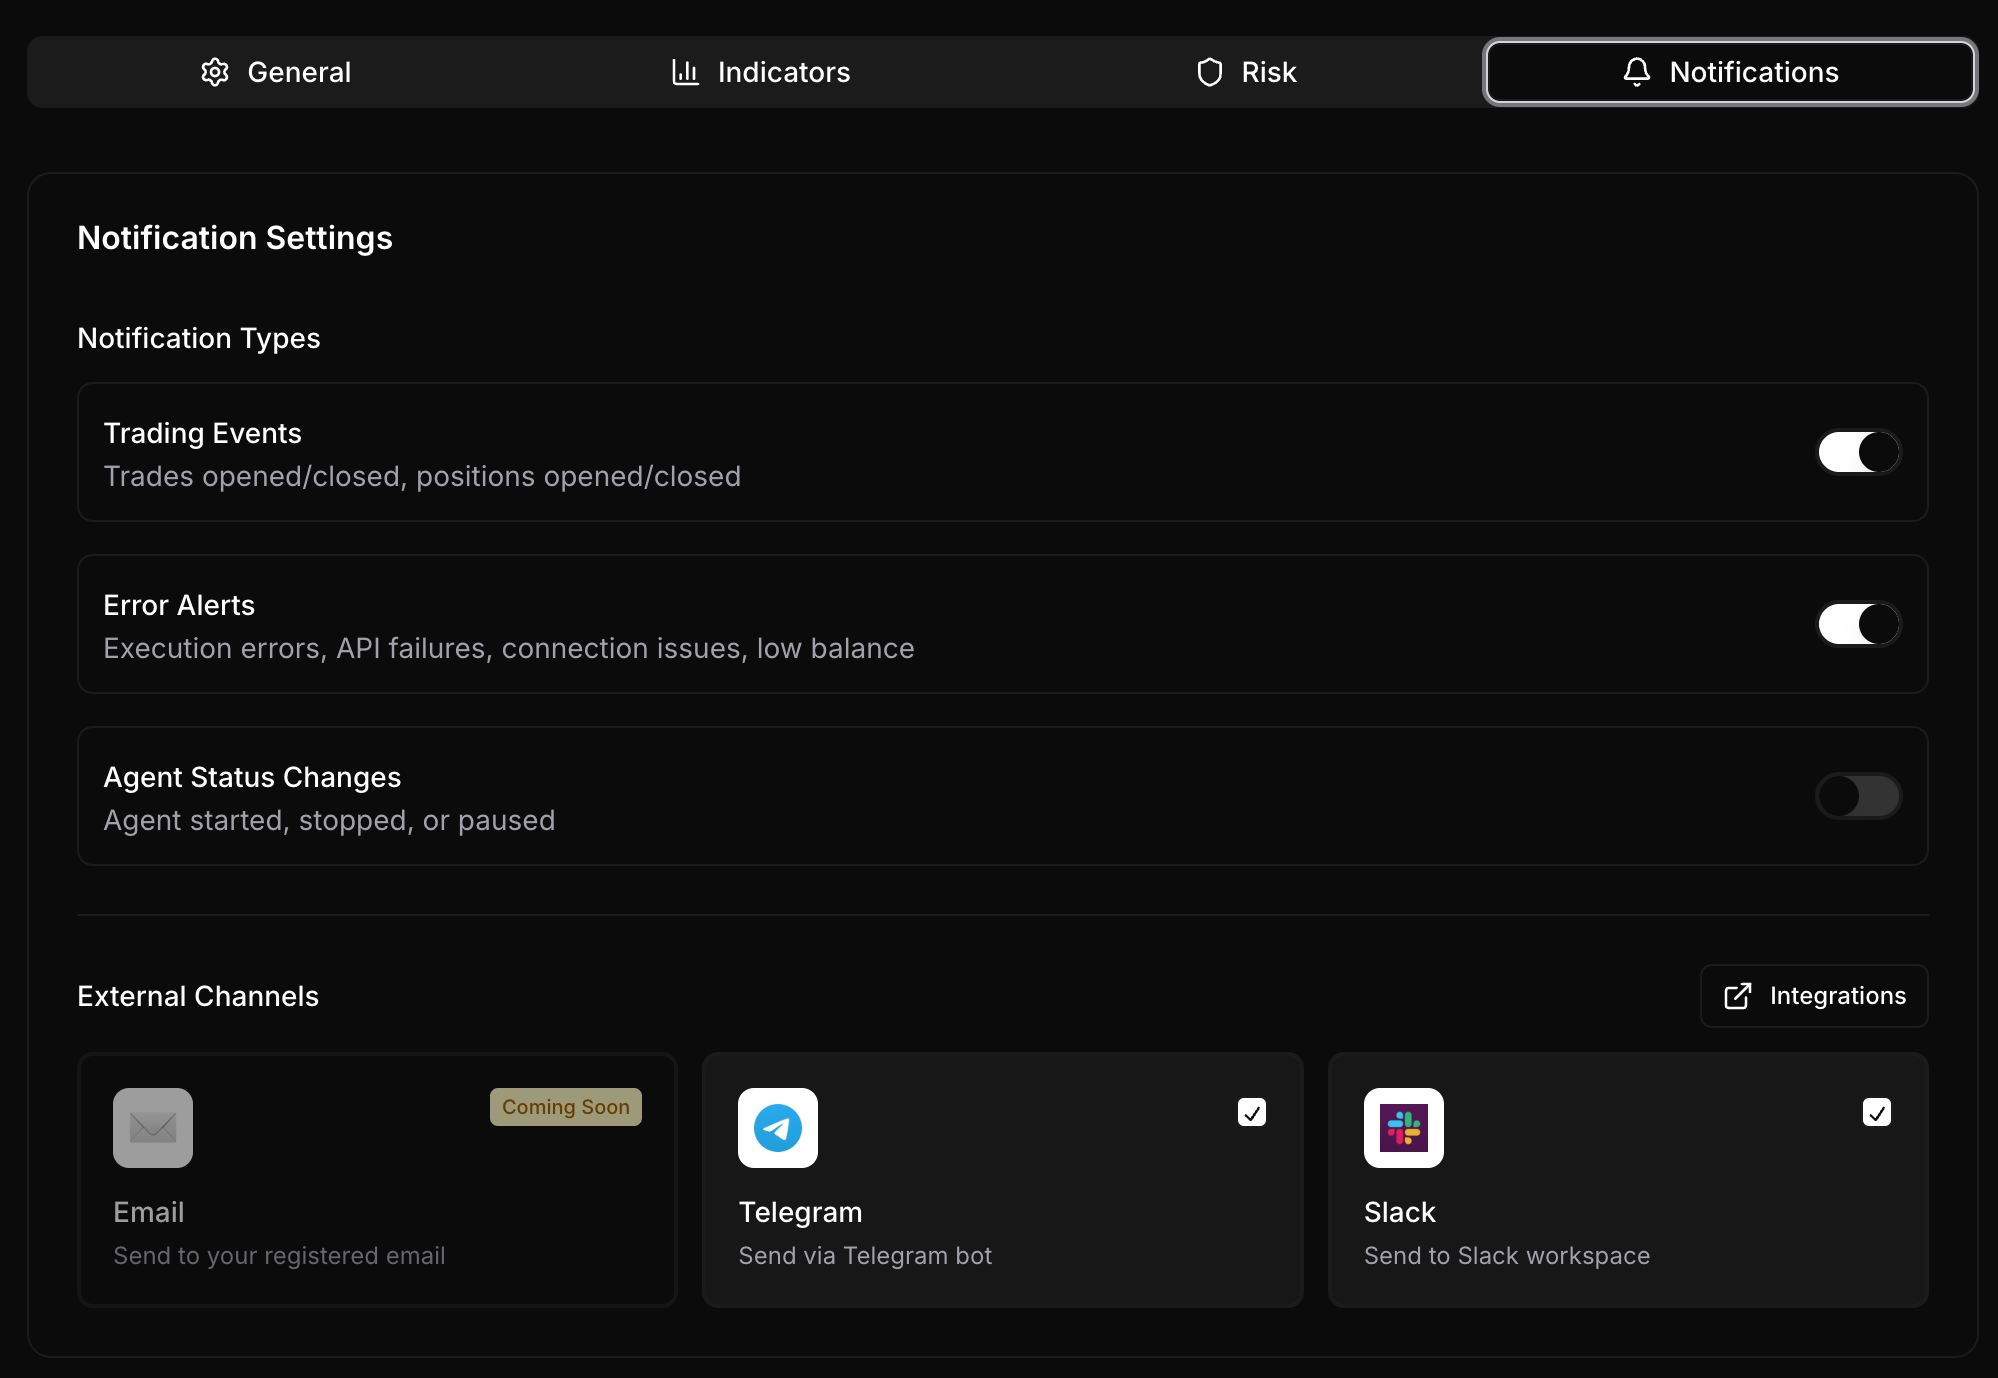
Task: Disable Trading Events notifications
Action: pyautogui.click(x=1857, y=452)
